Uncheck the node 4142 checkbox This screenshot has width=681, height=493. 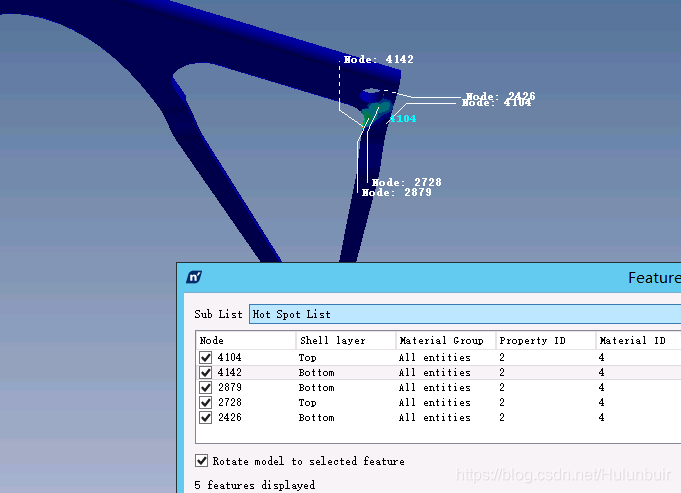(205, 372)
